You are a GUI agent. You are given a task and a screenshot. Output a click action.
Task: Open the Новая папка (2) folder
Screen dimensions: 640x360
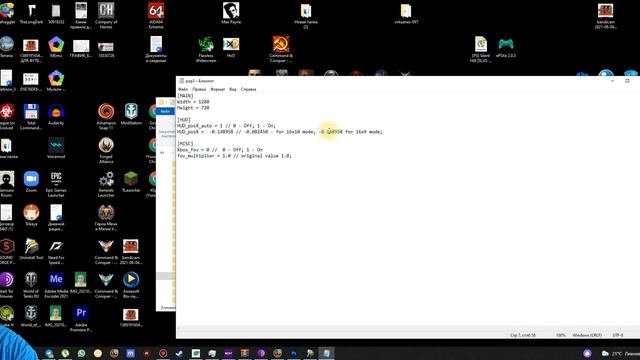pos(306,16)
